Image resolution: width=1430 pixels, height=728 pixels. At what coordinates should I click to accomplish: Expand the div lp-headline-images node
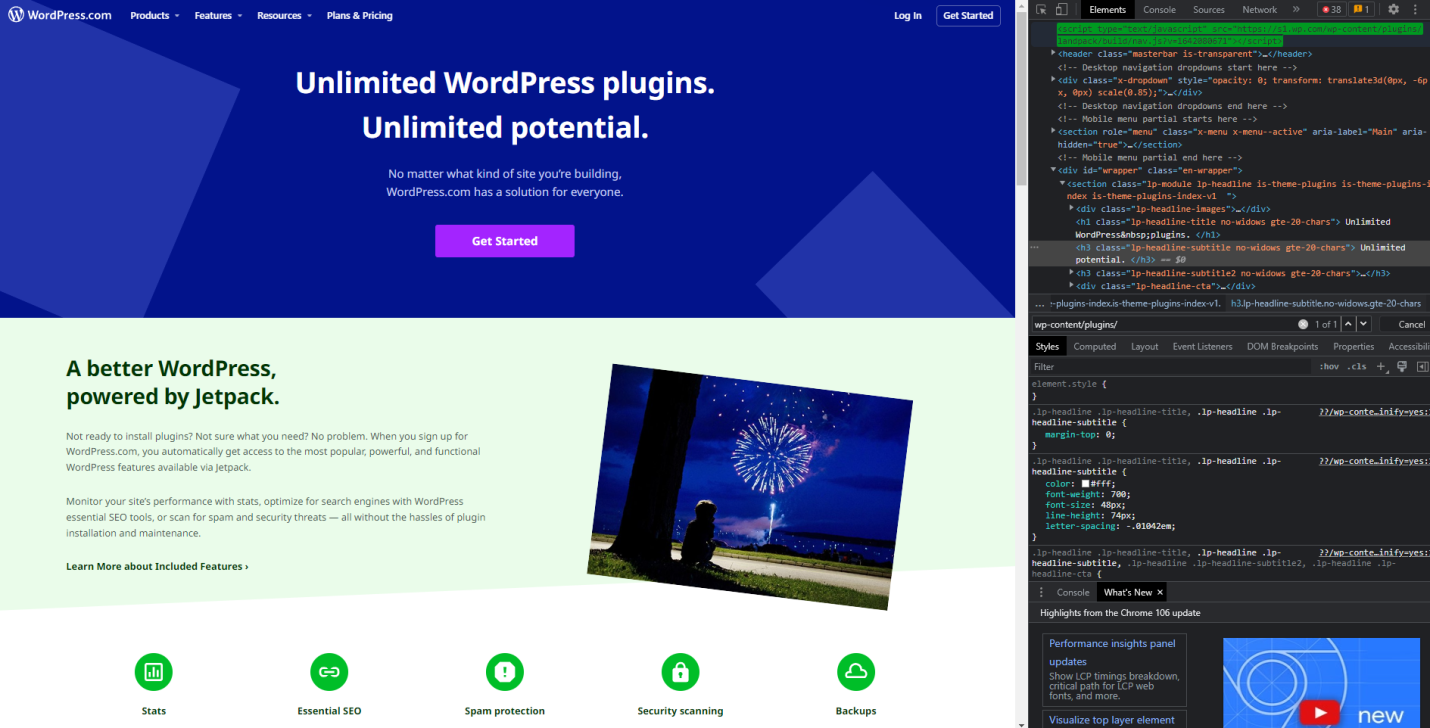click(1072, 209)
